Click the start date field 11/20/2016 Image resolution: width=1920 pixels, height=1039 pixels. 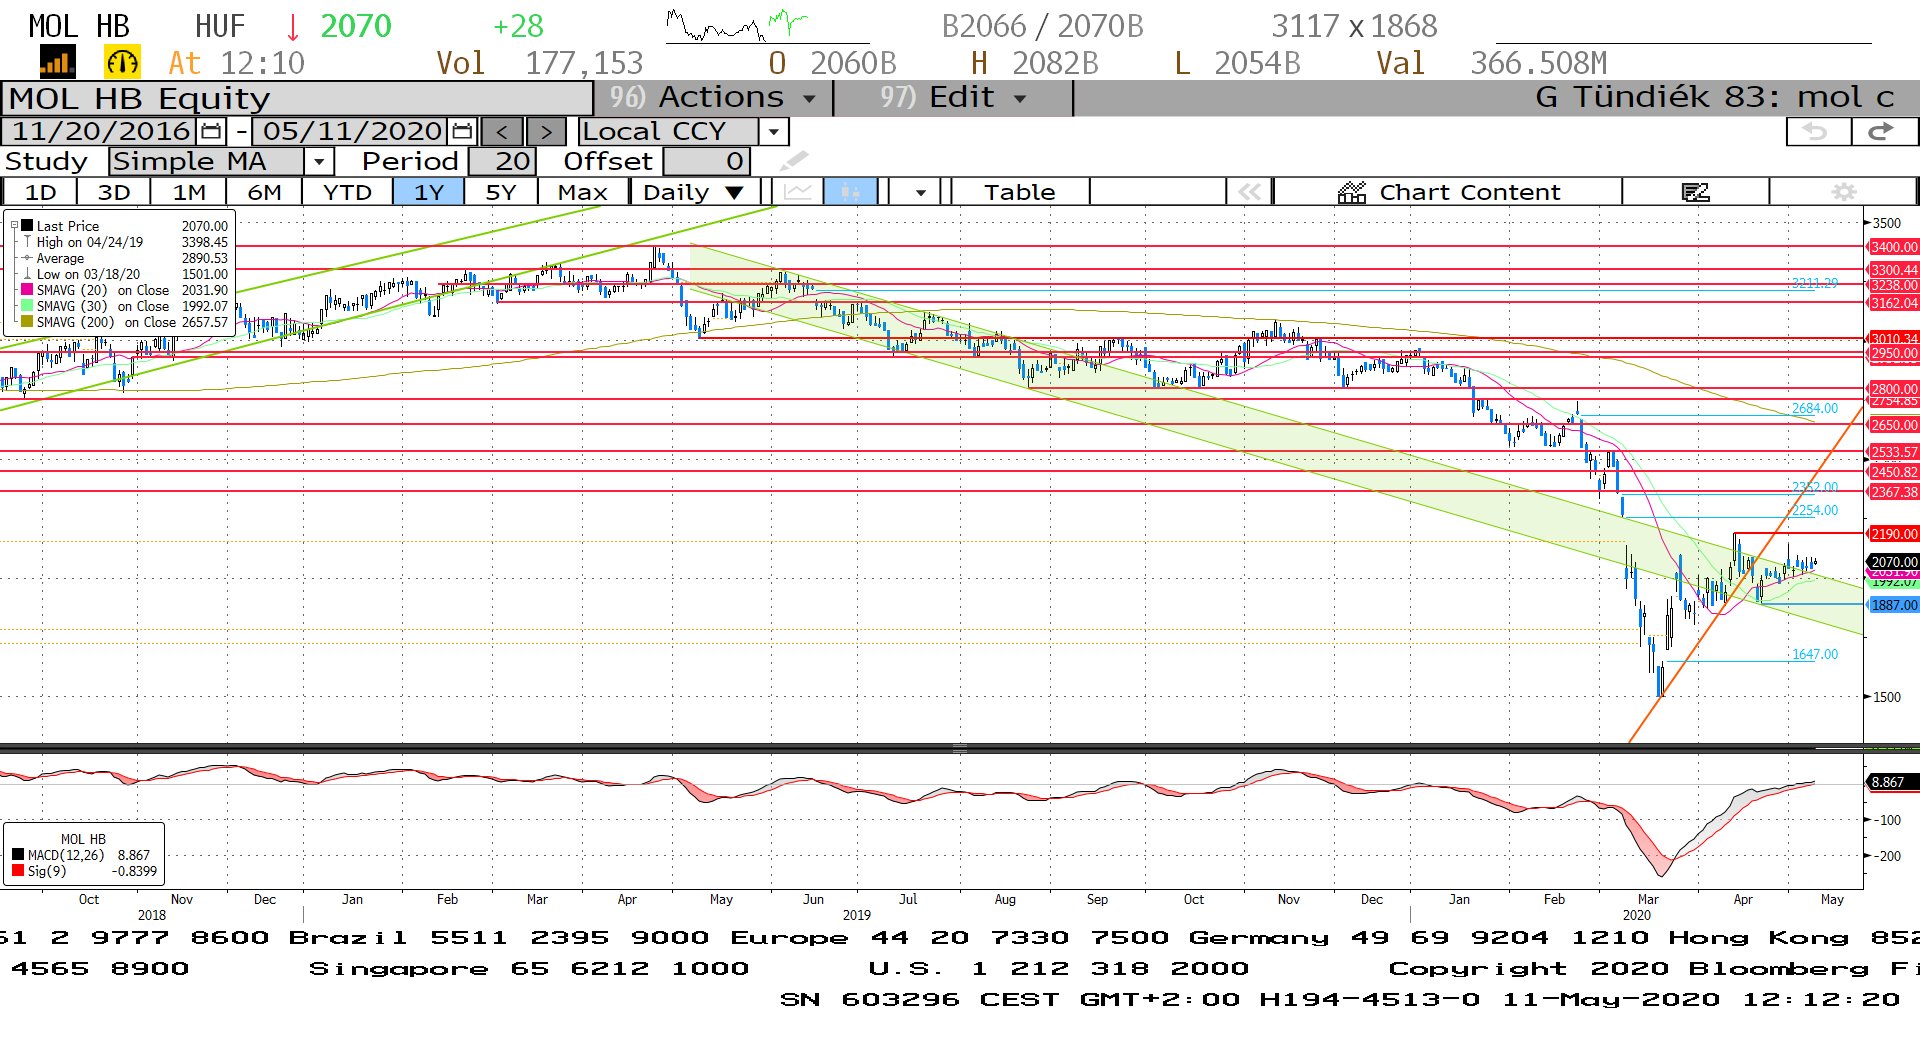(100, 131)
